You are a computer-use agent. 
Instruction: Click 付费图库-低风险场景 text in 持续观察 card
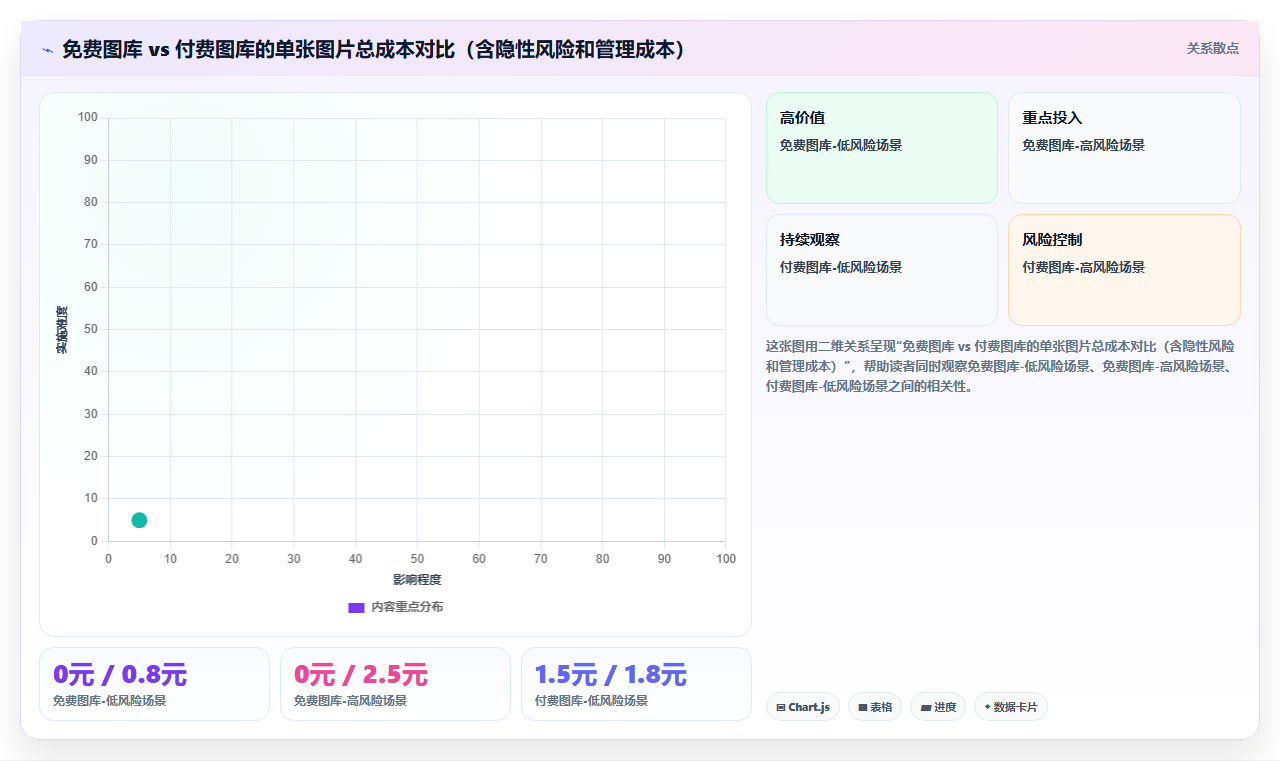841,267
